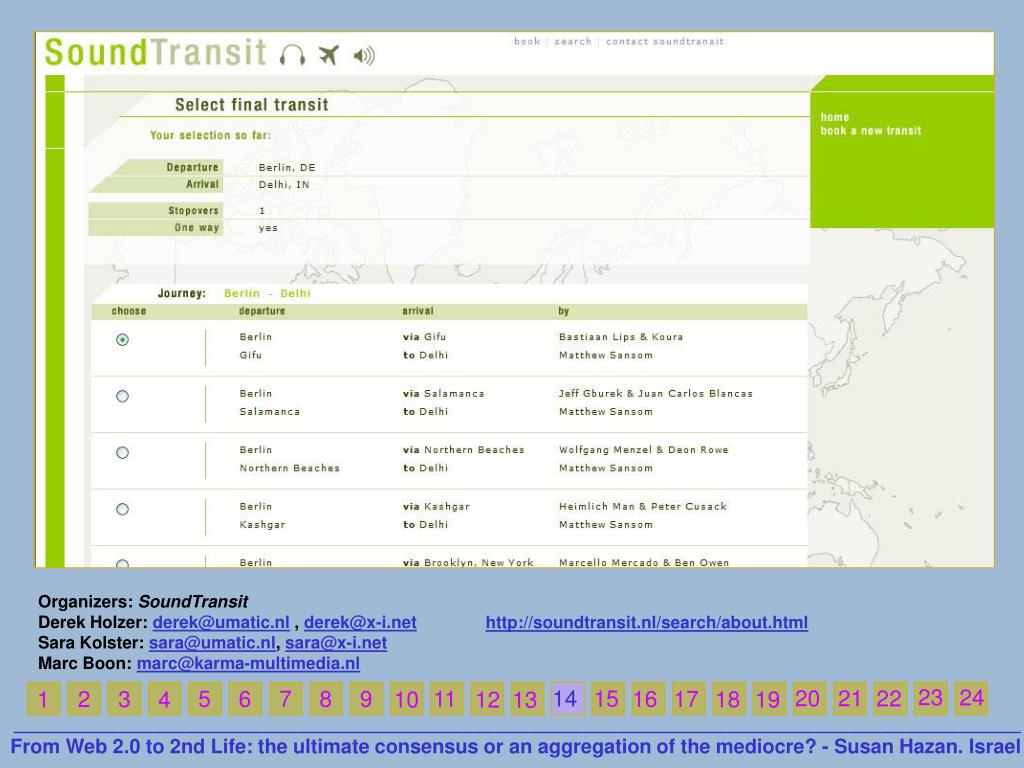Select the via Gifu transit radio button

(122, 340)
